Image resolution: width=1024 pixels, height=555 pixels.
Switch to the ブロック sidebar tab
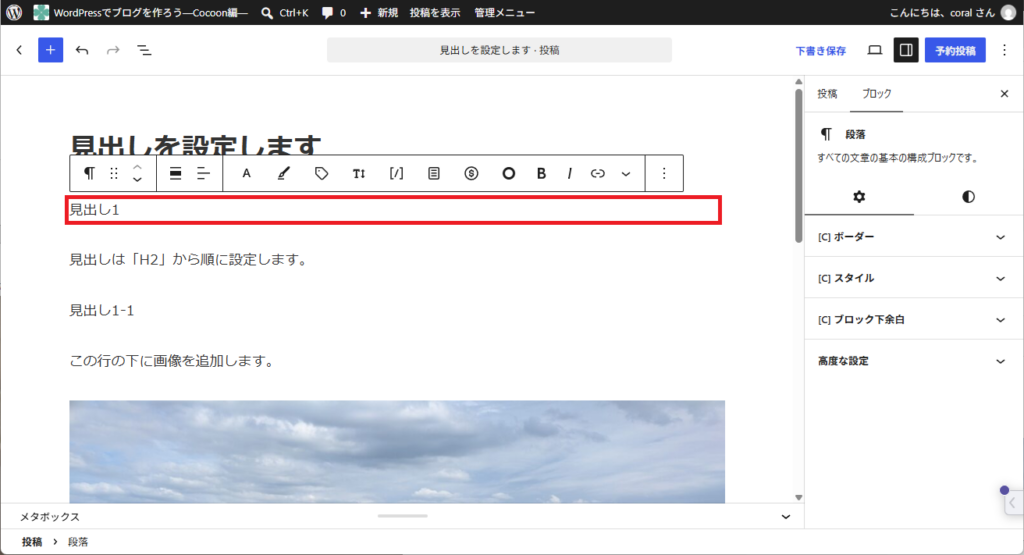pyautogui.click(x=876, y=93)
